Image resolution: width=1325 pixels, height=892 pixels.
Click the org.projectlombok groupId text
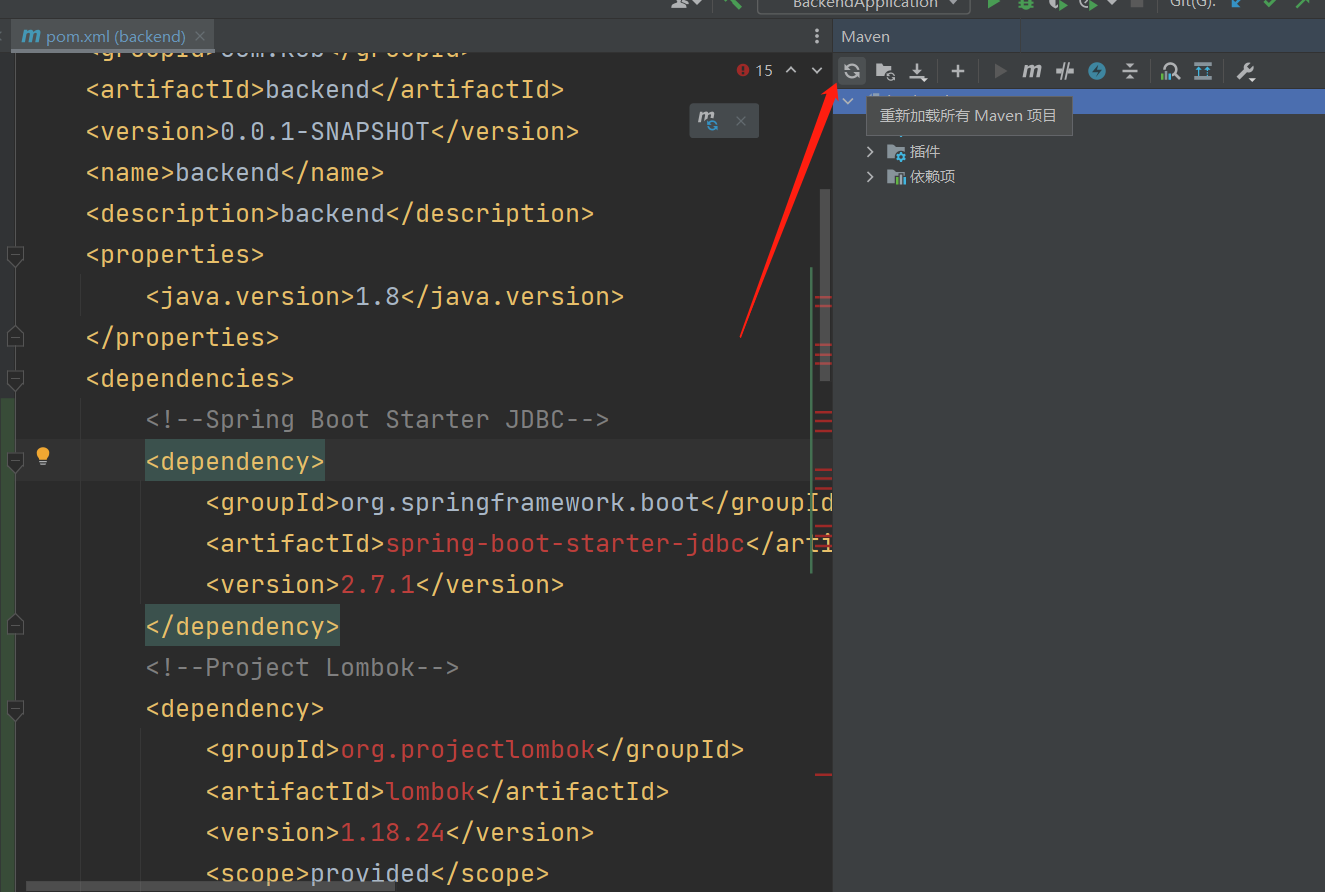click(x=468, y=750)
